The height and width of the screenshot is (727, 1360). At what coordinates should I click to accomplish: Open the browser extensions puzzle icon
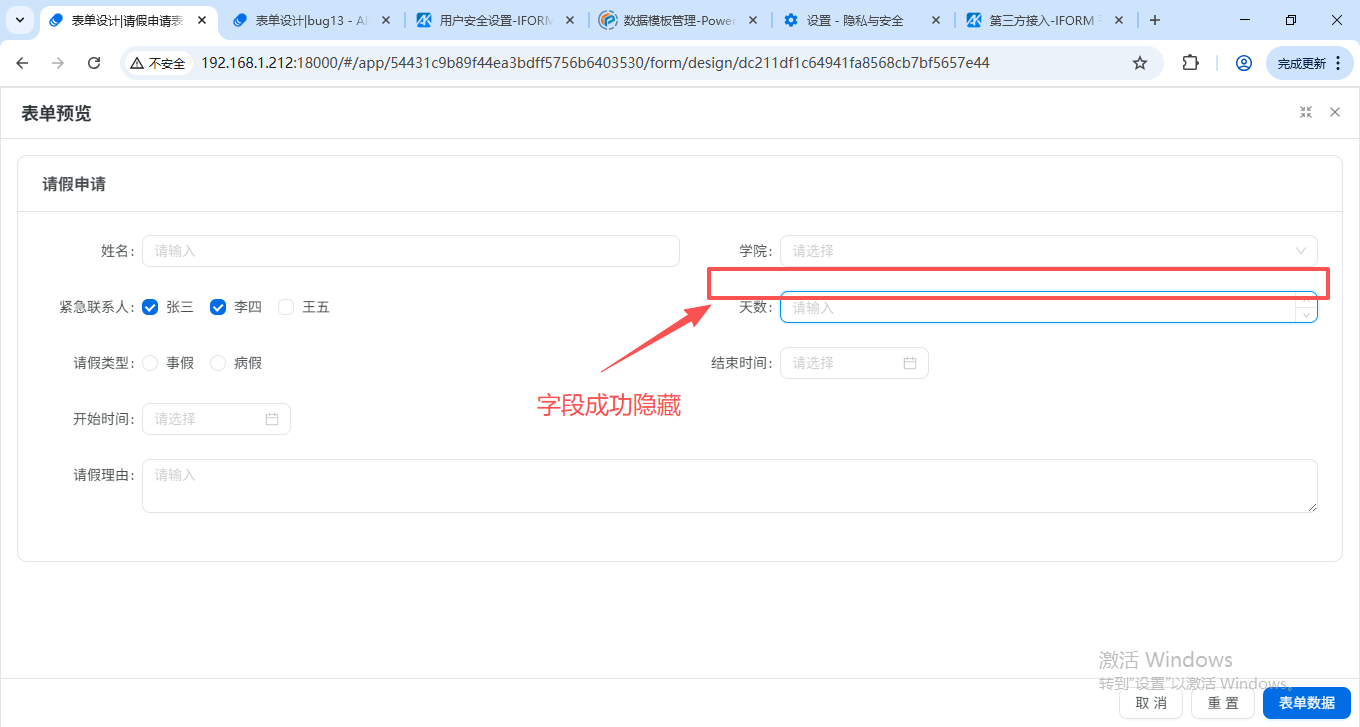click(1190, 63)
